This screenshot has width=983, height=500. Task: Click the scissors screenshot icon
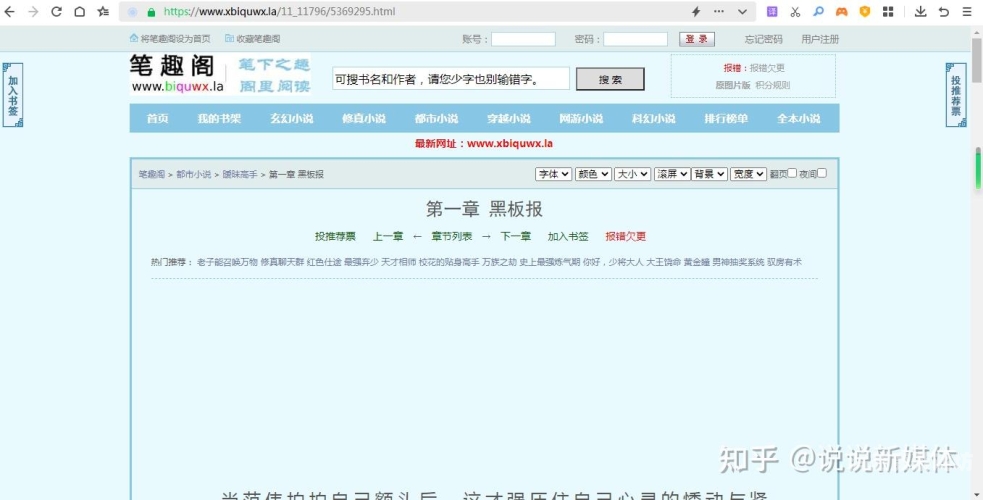pyautogui.click(x=795, y=11)
